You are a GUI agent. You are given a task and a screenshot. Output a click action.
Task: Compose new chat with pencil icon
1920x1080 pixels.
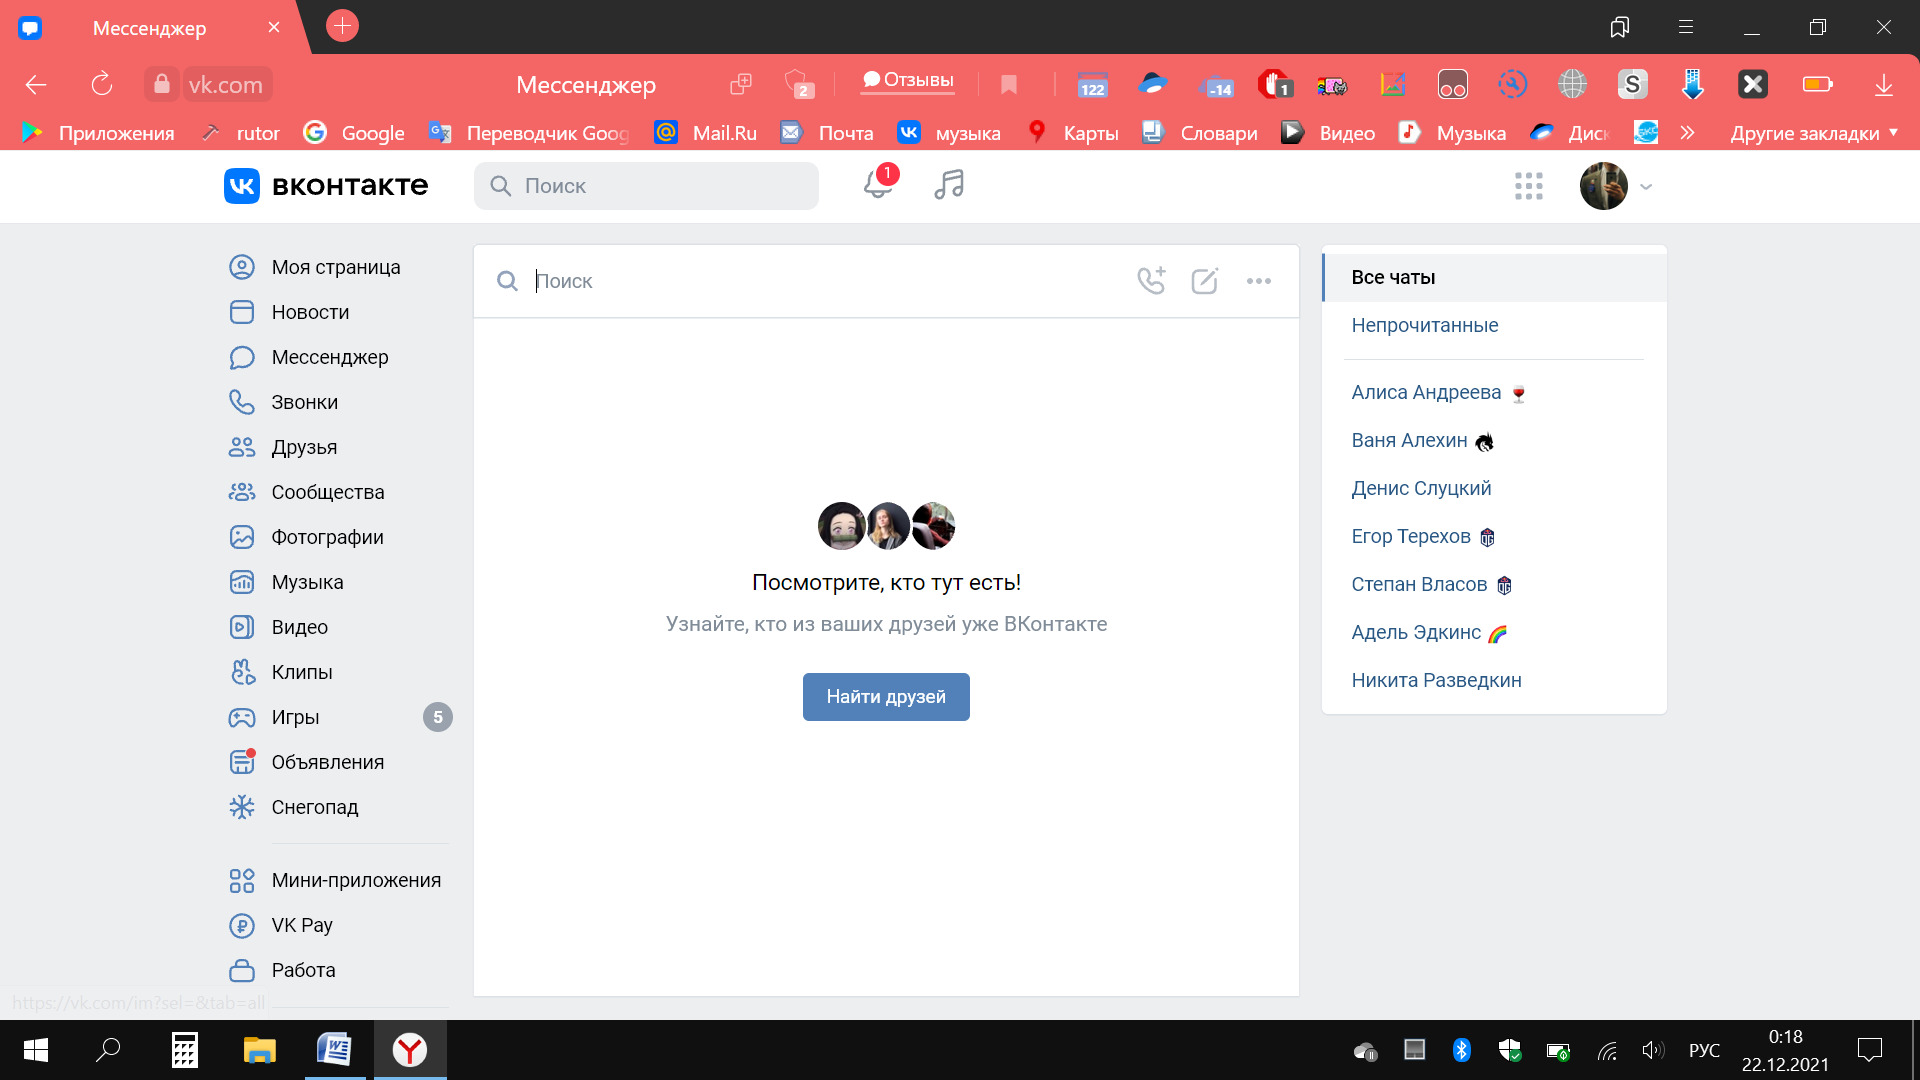pyautogui.click(x=1205, y=281)
